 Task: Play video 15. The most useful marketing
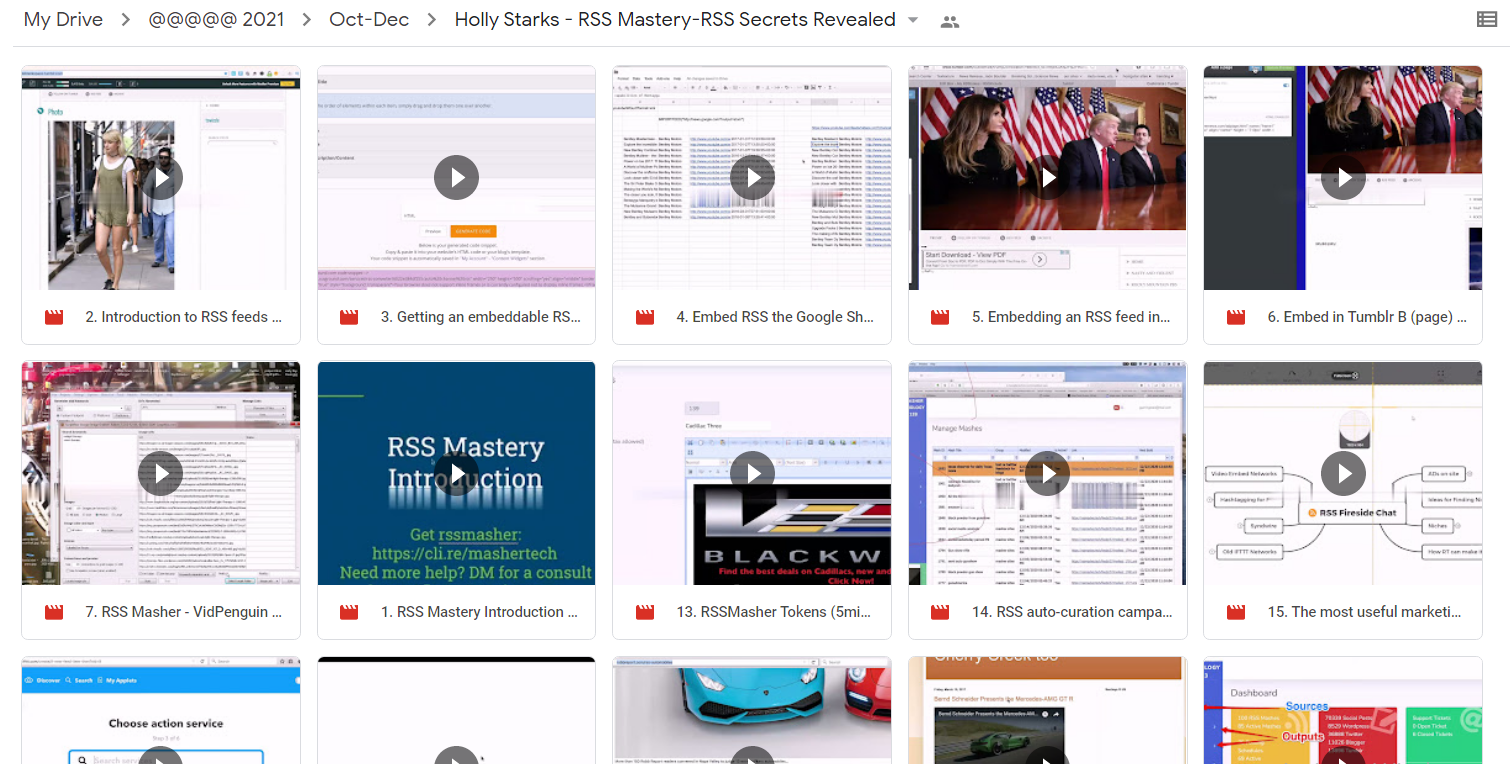(x=1343, y=473)
